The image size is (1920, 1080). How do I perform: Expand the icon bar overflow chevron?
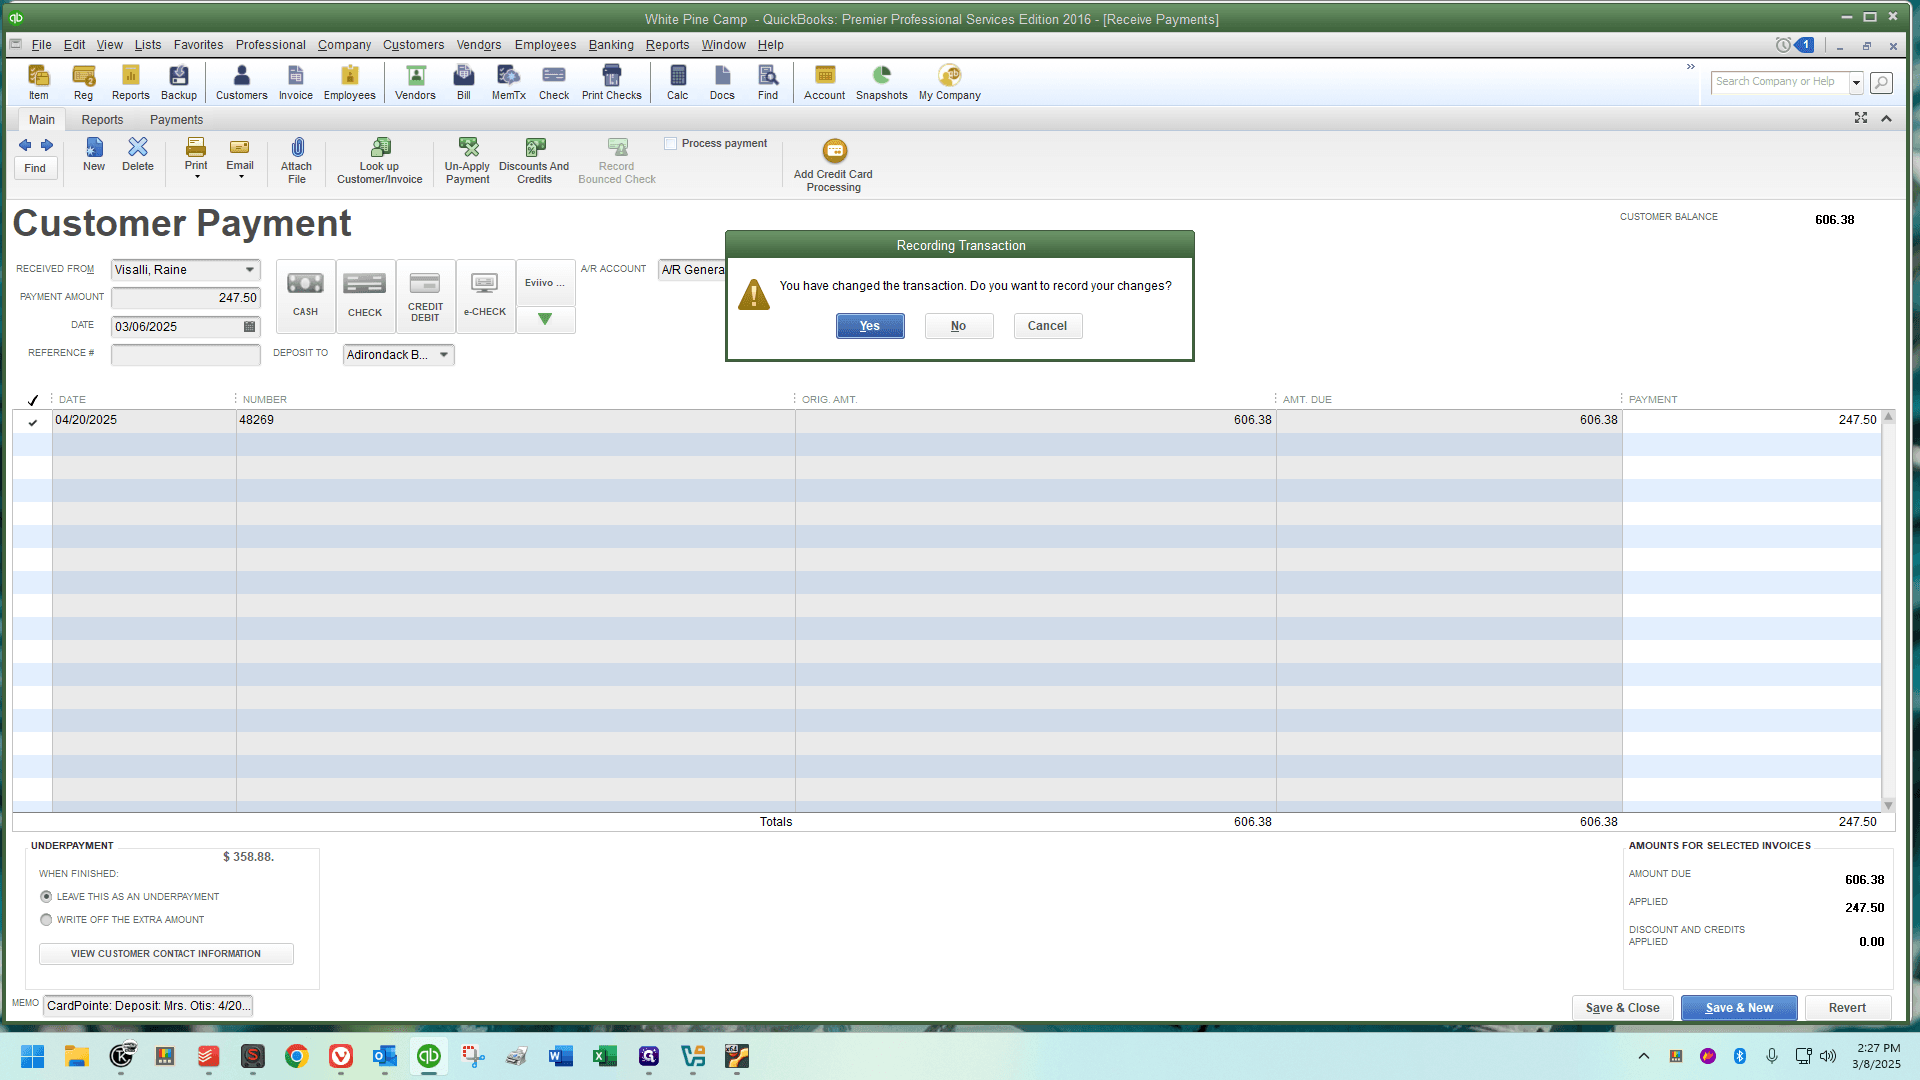coord(1691,67)
